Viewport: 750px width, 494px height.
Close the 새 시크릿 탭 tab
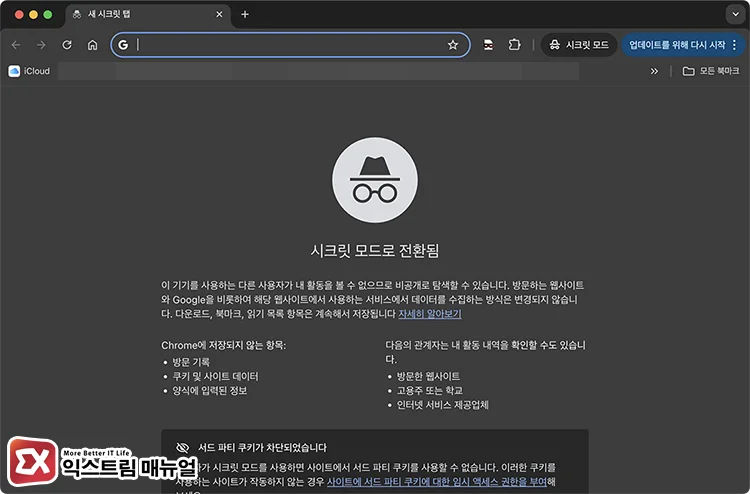coord(219,14)
